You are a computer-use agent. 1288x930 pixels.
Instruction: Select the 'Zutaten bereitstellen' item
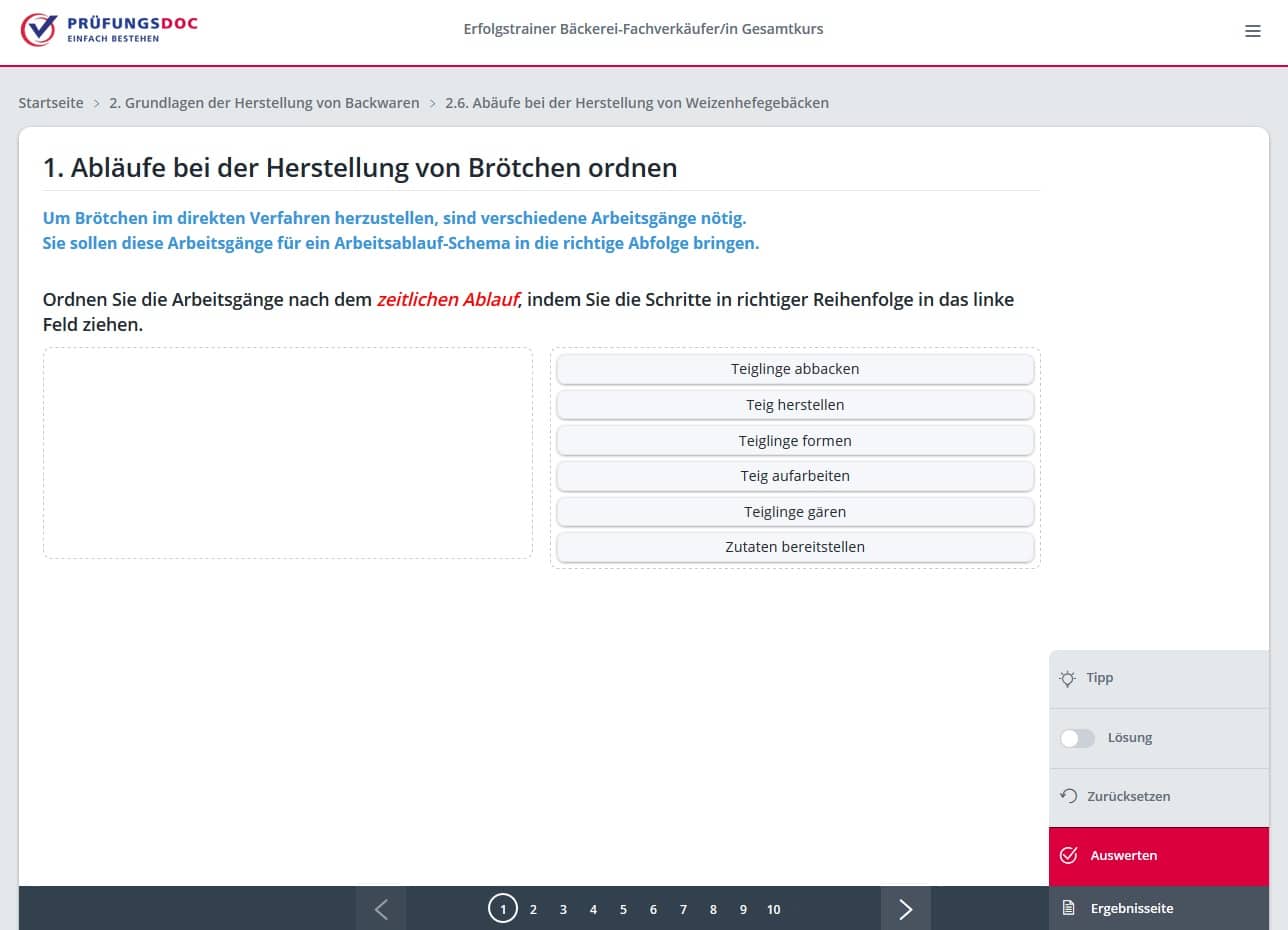point(794,547)
